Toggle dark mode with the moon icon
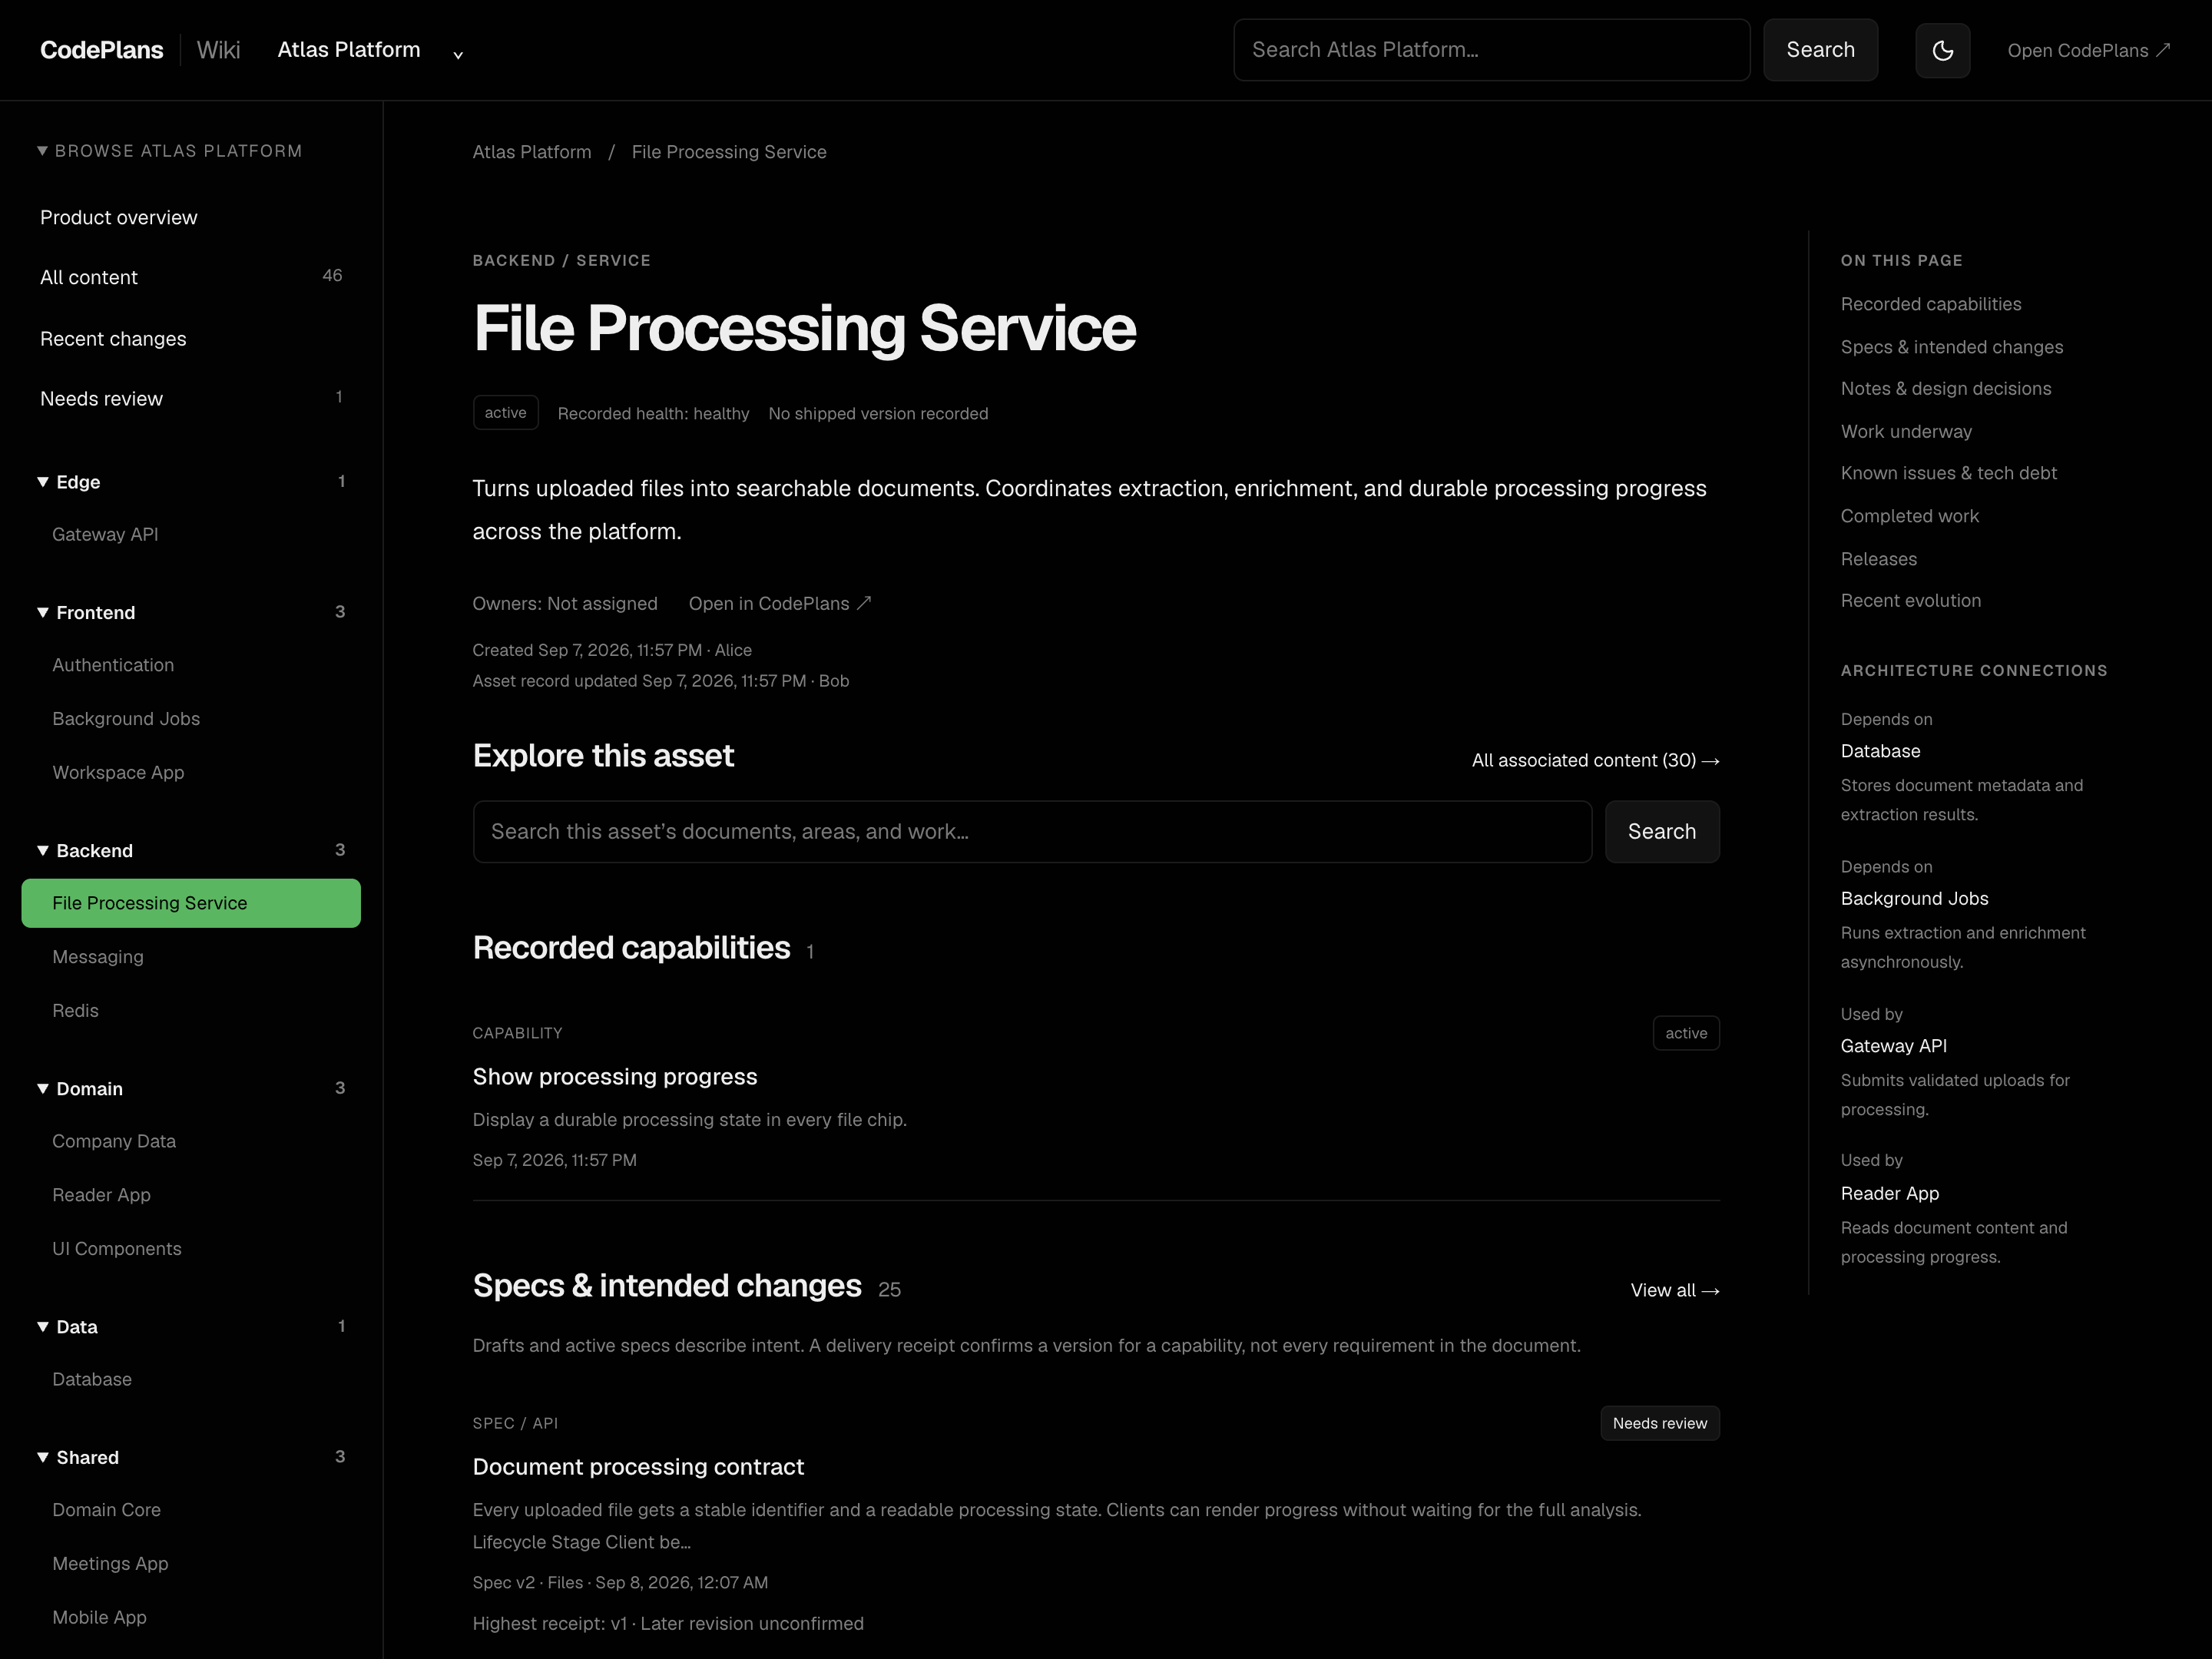 click(x=1942, y=50)
